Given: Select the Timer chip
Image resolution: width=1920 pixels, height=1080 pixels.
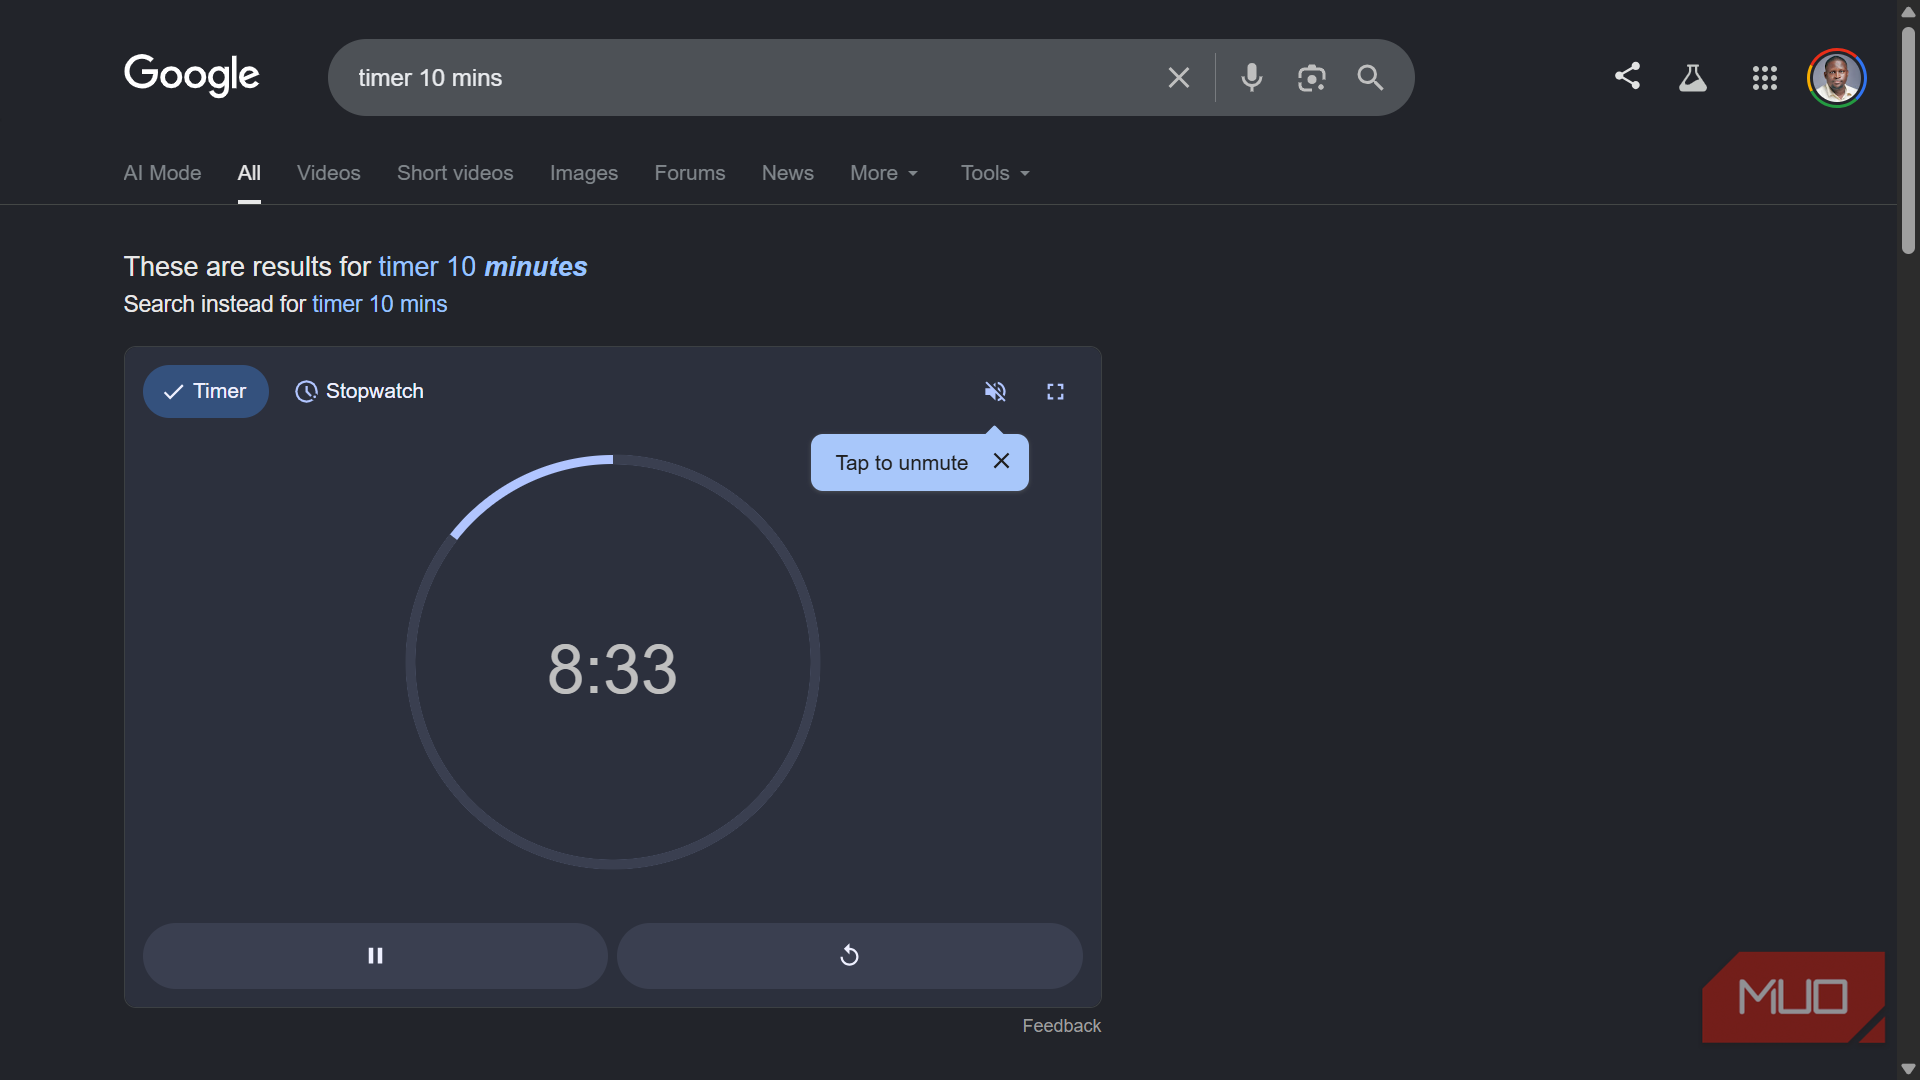Looking at the screenshot, I should tap(205, 391).
